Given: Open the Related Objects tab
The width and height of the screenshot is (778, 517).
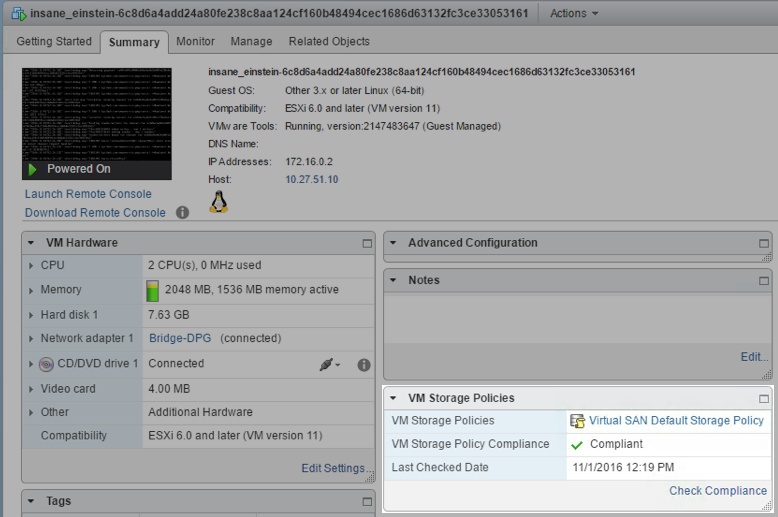Looking at the screenshot, I should click(329, 41).
